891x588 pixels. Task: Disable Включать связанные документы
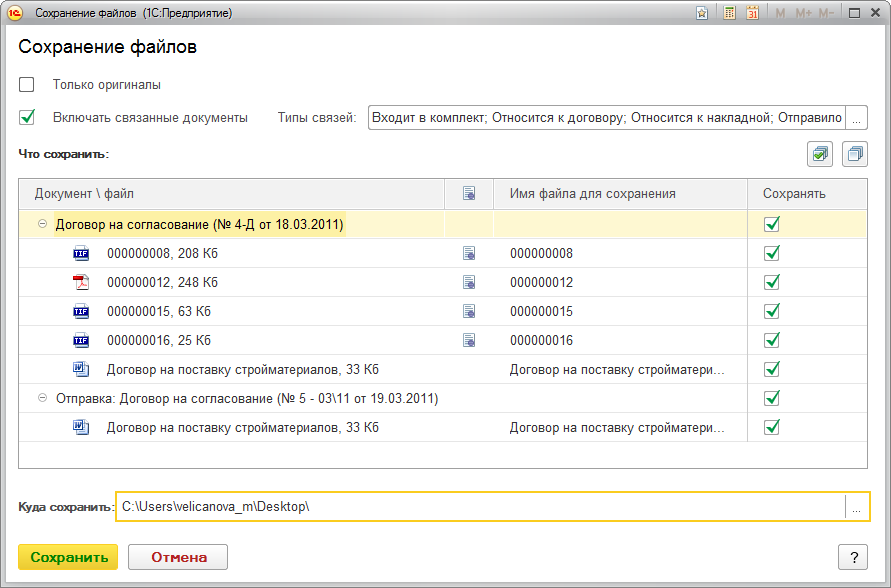[x=26, y=117]
